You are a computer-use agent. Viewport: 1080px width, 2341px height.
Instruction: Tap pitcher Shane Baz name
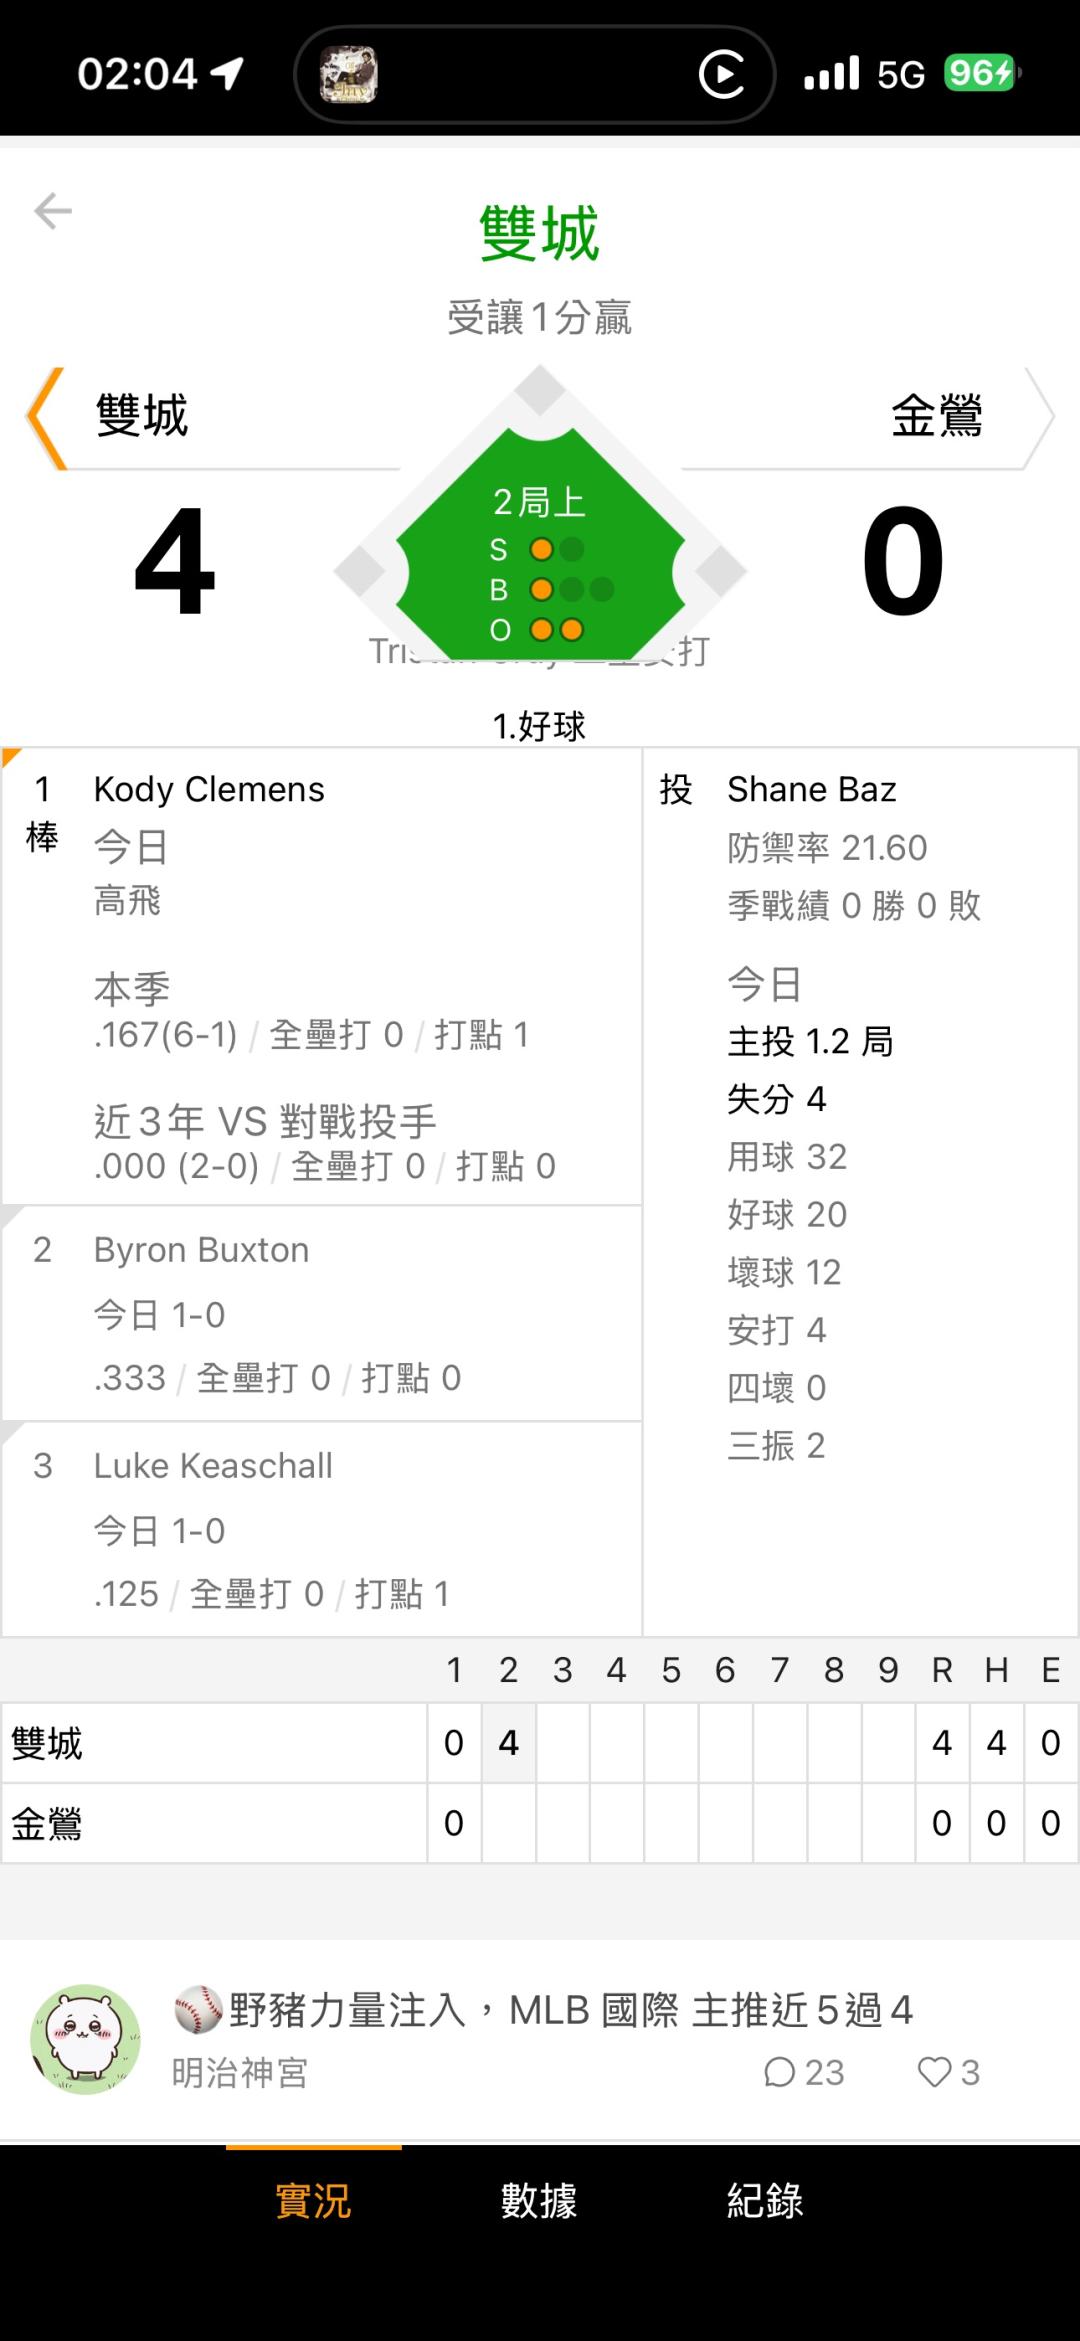click(x=811, y=790)
